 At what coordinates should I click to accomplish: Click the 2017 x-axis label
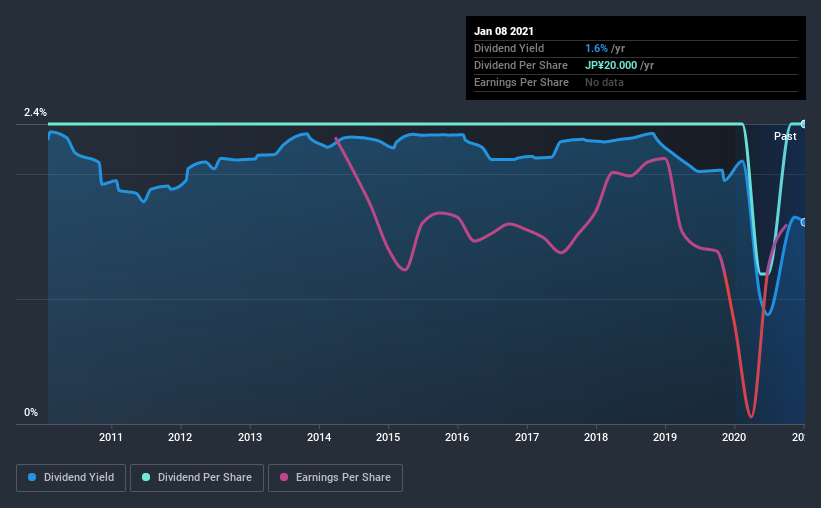[x=527, y=437]
